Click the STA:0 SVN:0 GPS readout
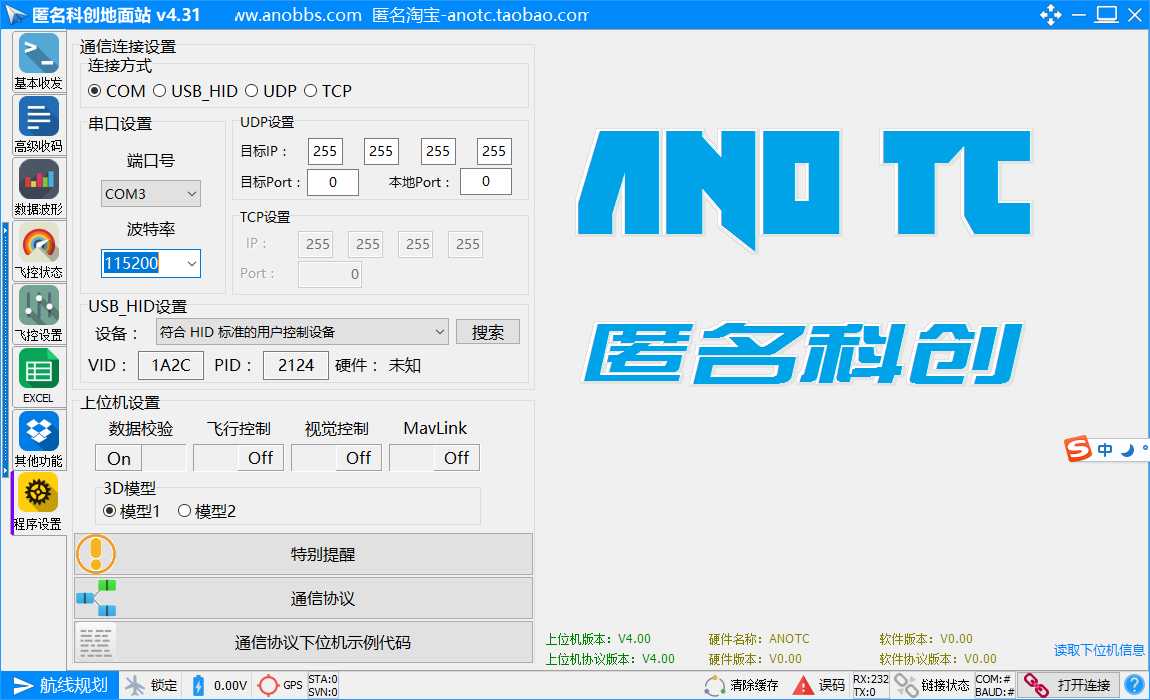This screenshot has width=1150, height=700. (323, 685)
